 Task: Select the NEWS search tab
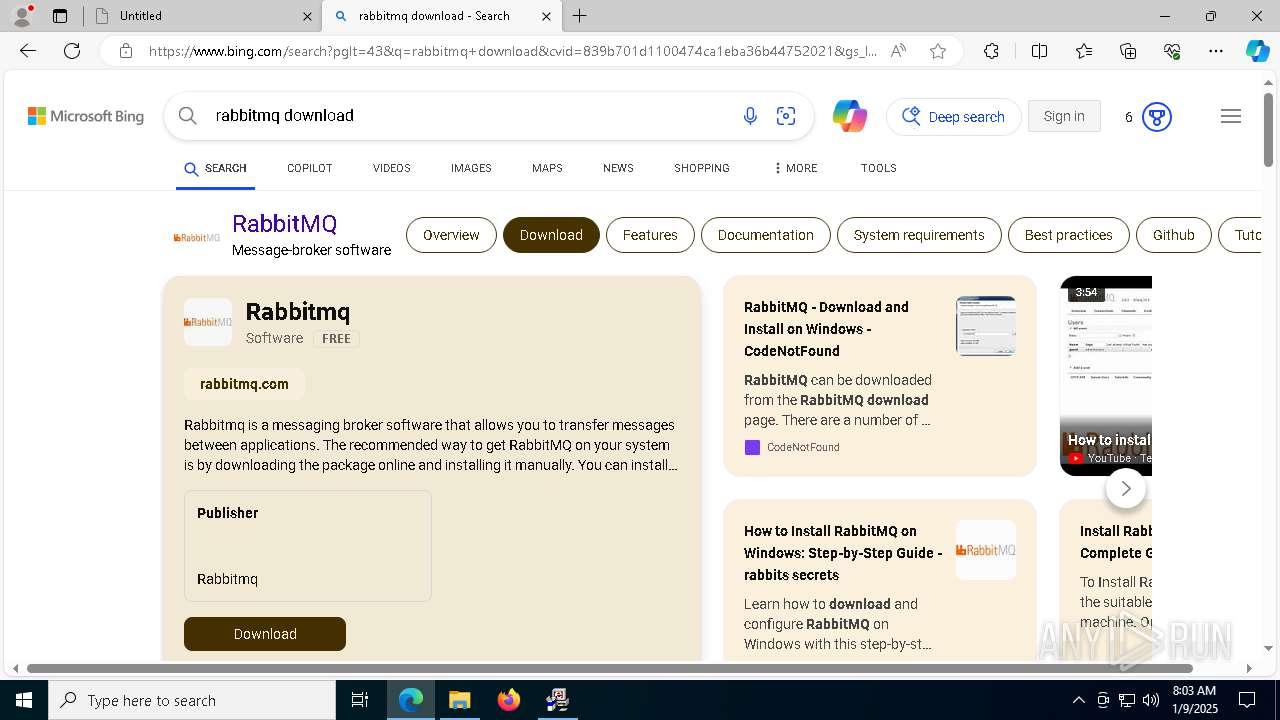(618, 168)
